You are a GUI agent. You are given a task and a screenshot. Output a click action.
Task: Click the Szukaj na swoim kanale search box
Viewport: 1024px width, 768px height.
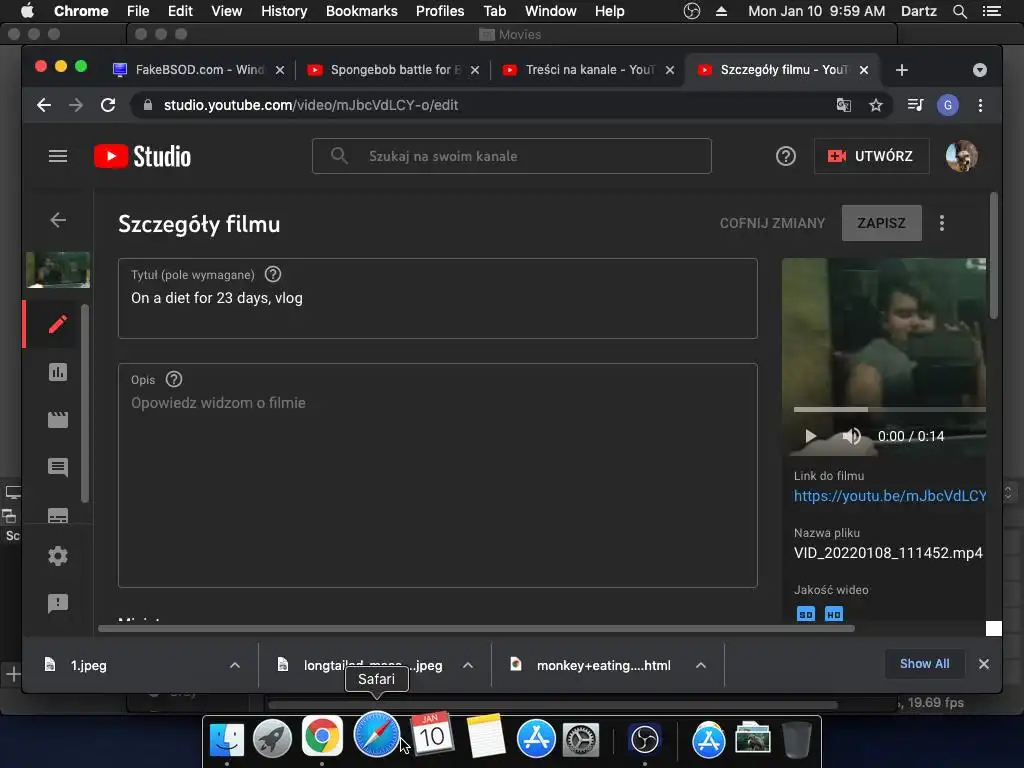511,156
